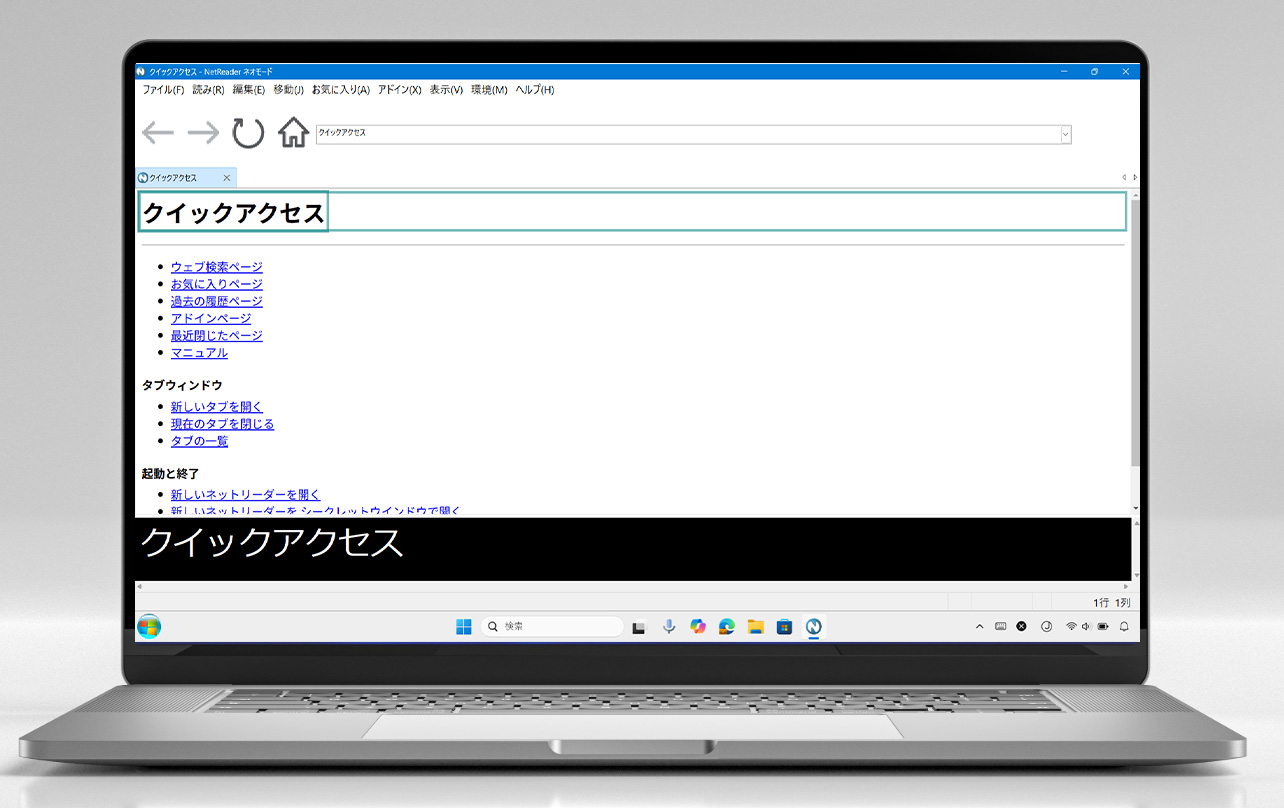1284x808 pixels.
Task: Reload the current page
Action: coord(247,132)
